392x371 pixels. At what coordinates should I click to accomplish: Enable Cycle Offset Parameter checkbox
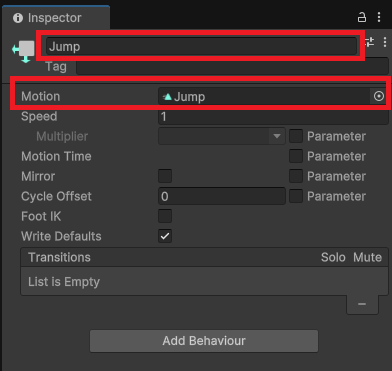(x=296, y=196)
